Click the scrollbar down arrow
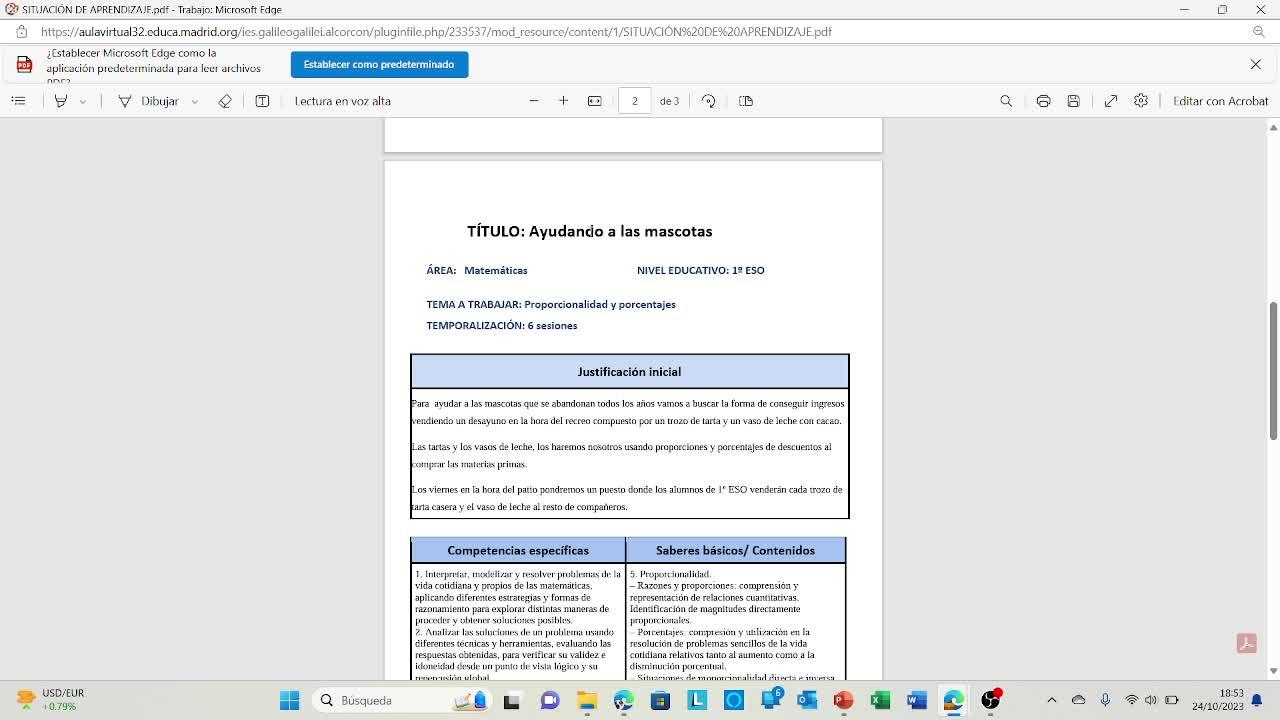Image resolution: width=1280 pixels, height=720 pixels. click(x=1273, y=671)
